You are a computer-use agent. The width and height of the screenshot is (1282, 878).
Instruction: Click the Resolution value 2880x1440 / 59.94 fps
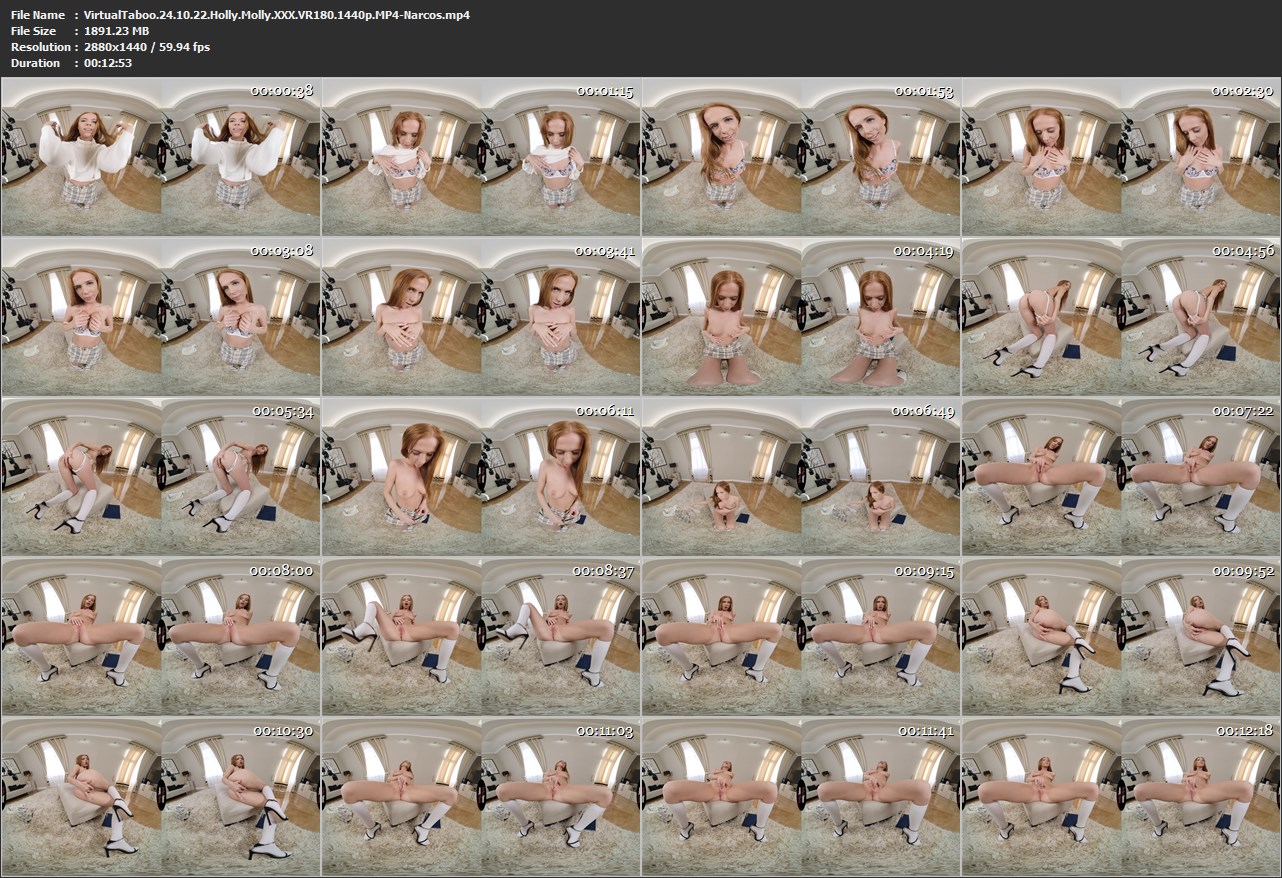click(x=147, y=47)
